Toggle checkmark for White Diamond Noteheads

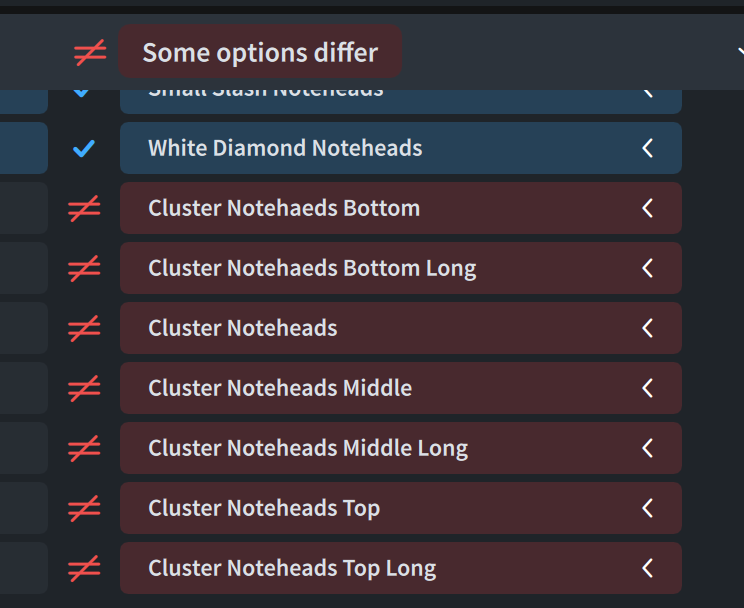pos(84,149)
